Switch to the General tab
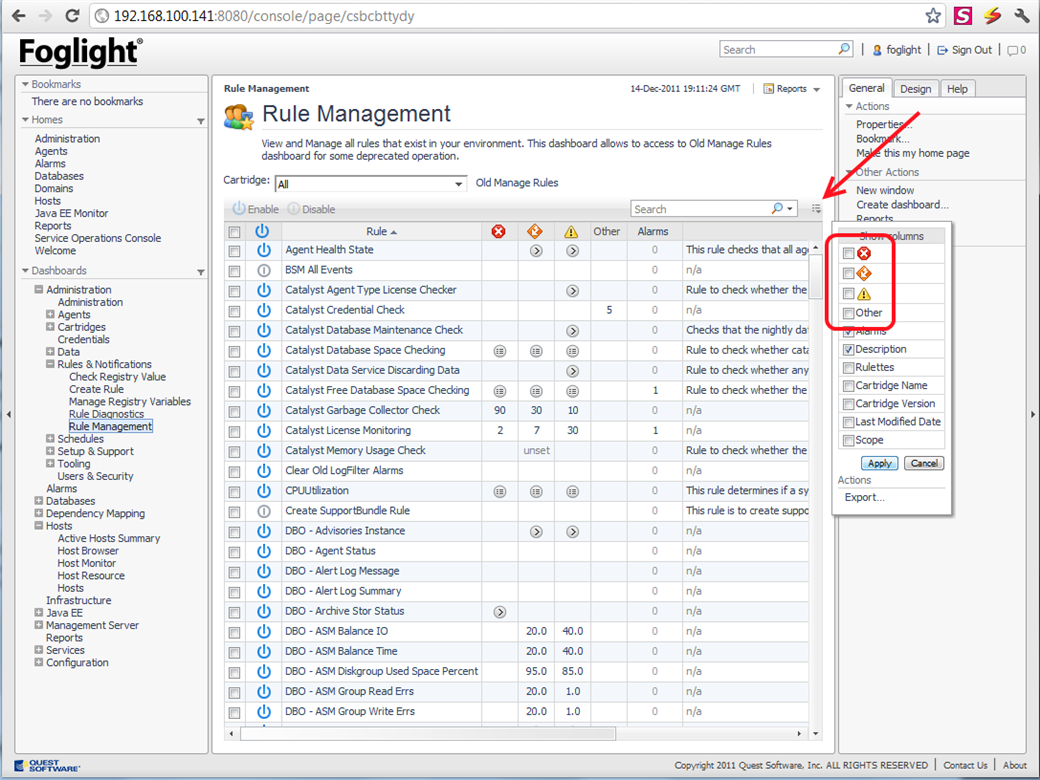The height and width of the screenshot is (780, 1040). click(866, 88)
